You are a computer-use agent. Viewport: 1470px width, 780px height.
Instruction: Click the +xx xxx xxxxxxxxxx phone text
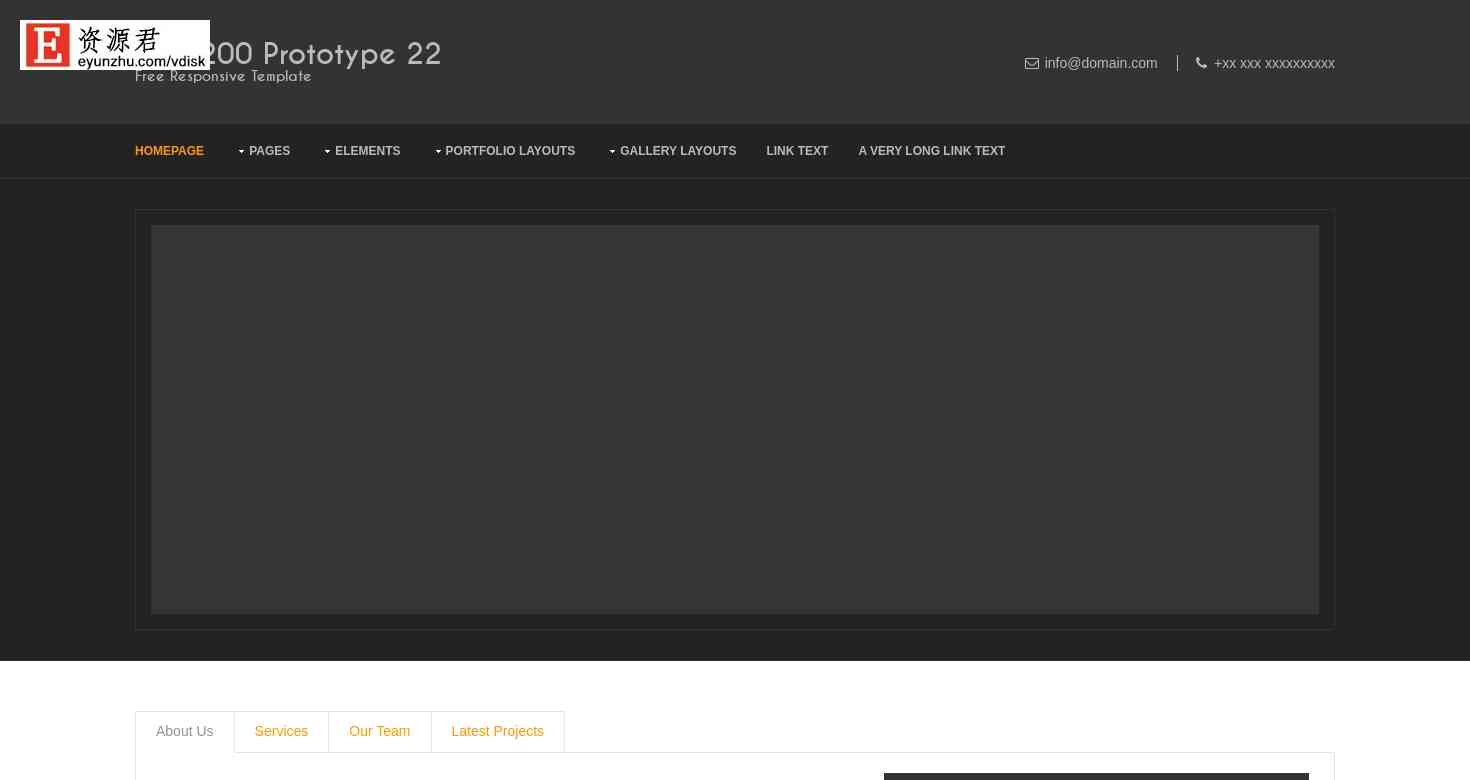(x=1274, y=63)
